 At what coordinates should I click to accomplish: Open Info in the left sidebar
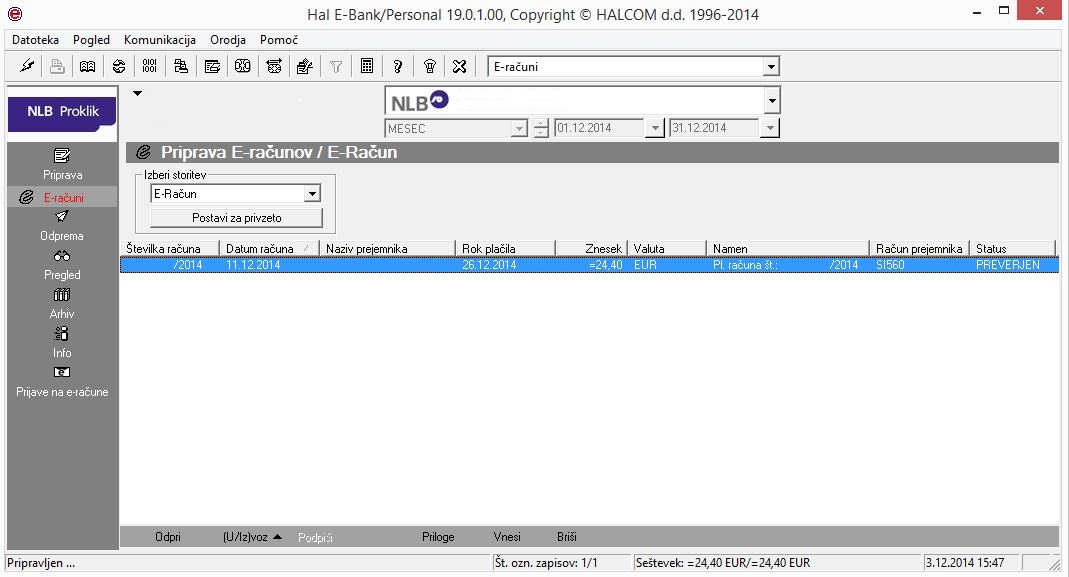[62, 343]
